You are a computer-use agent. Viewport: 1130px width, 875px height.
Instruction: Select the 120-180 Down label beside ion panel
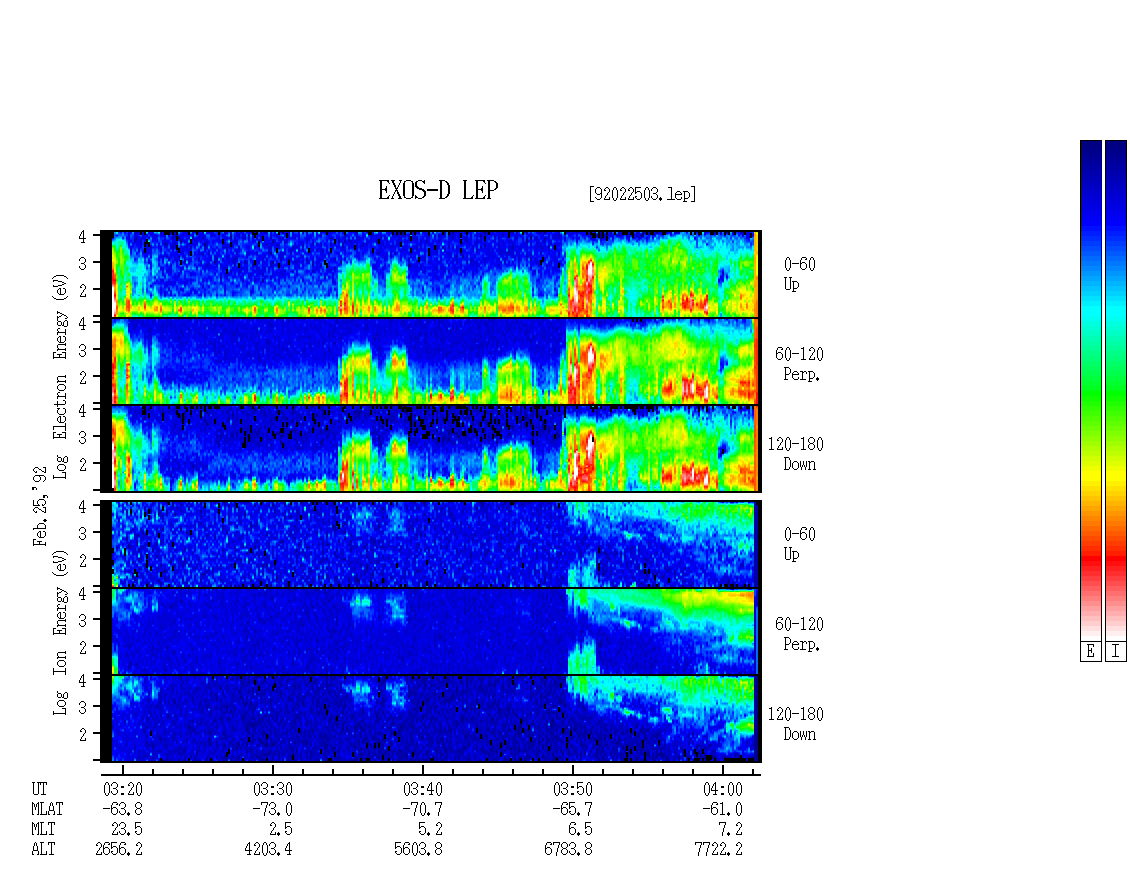click(x=796, y=724)
